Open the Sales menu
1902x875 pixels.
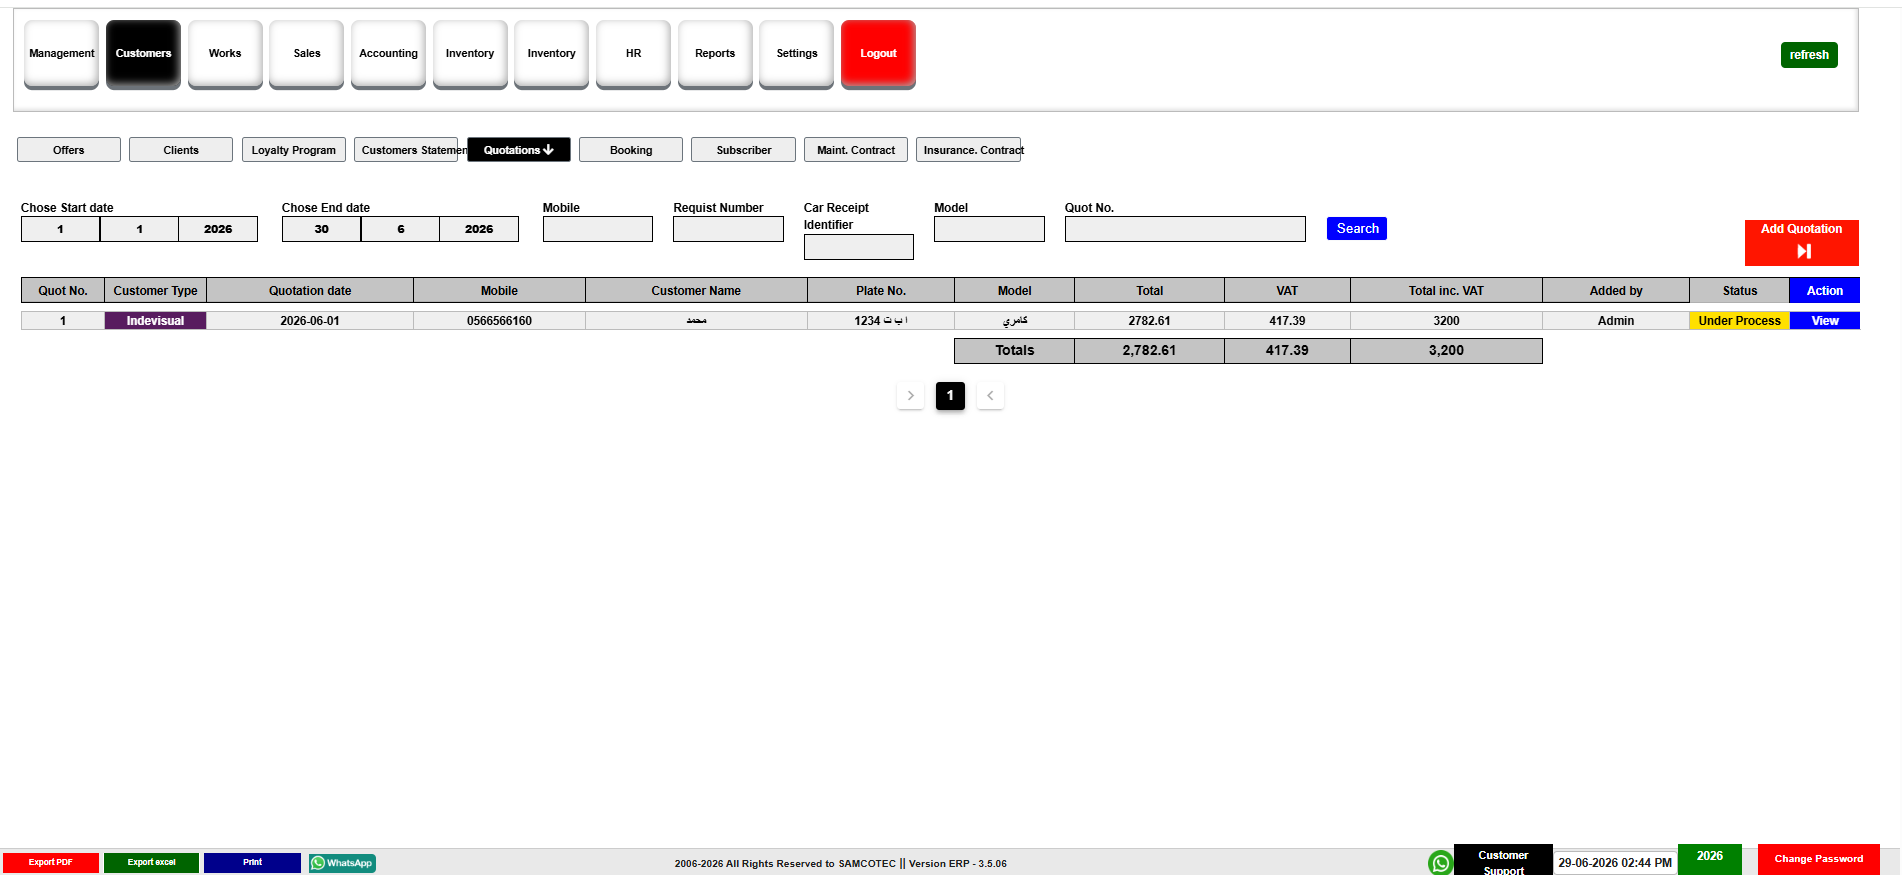point(307,54)
